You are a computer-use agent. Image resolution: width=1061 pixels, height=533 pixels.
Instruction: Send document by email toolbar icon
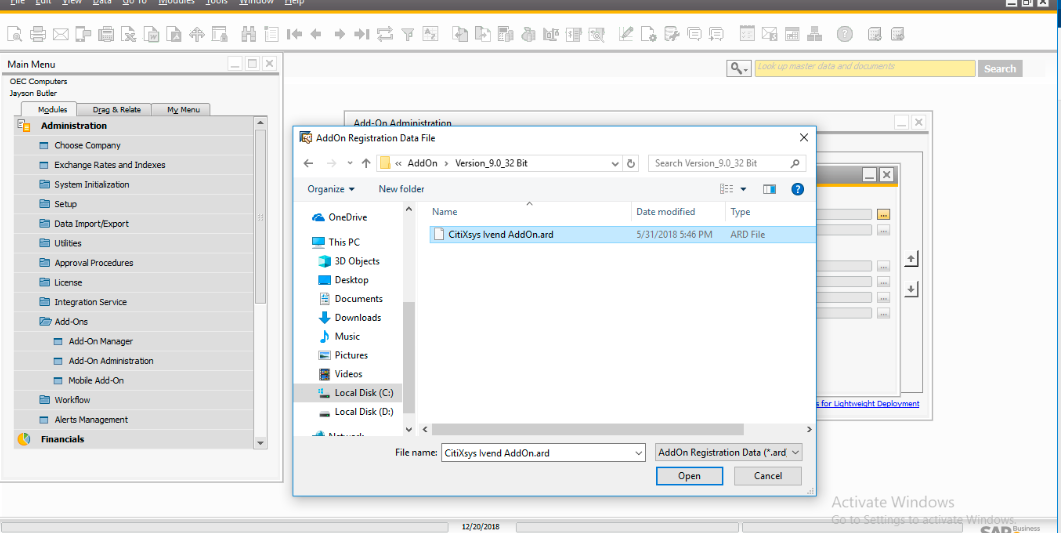(x=60, y=34)
